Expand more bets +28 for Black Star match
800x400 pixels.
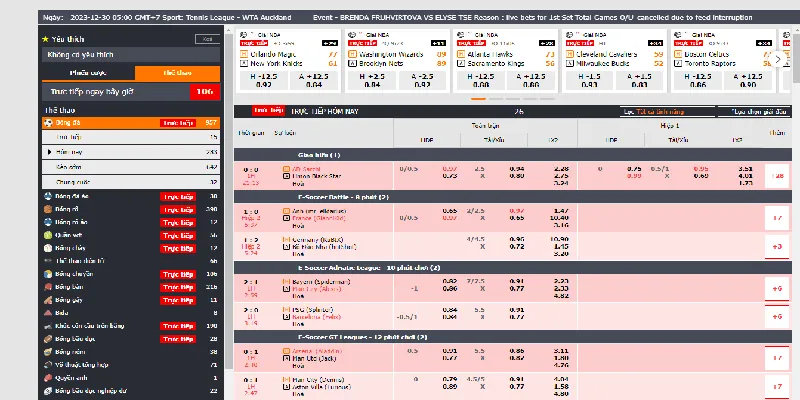pos(777,176)
